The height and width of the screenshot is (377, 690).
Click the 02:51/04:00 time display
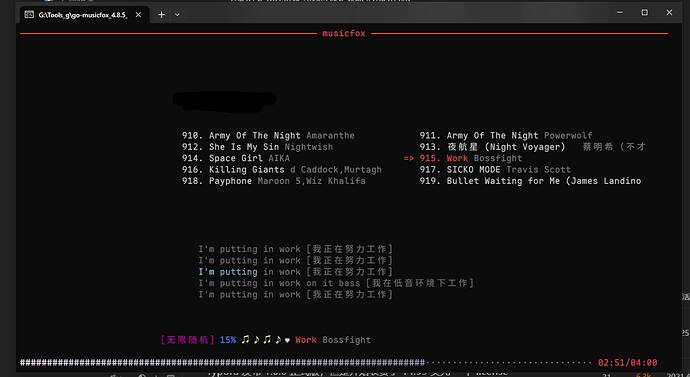628,363
